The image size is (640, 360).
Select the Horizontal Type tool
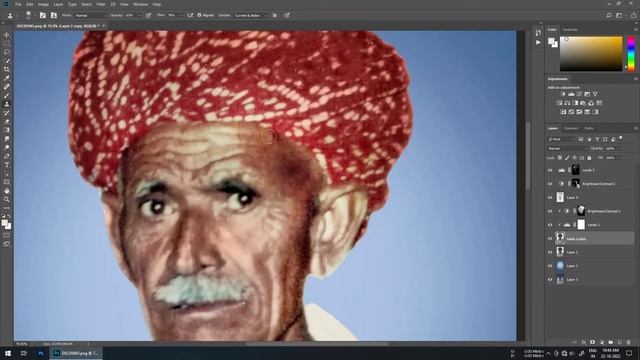coord(7,165)
